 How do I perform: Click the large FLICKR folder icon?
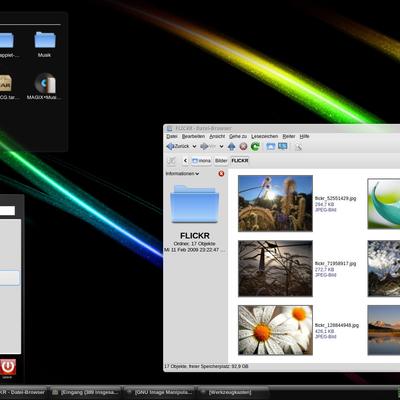coord(194,204)
